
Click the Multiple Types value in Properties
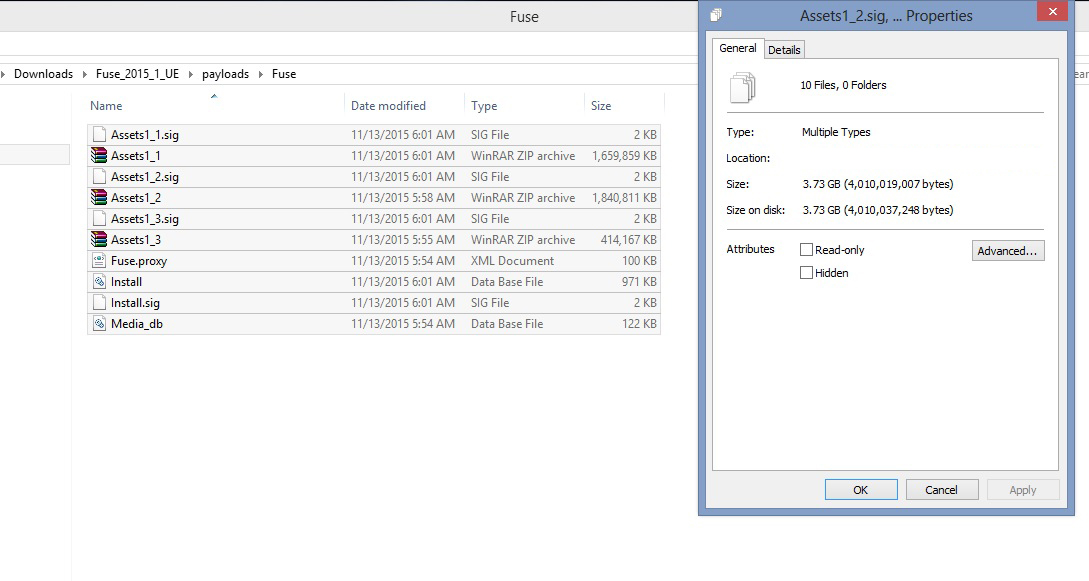click(836, 132)
